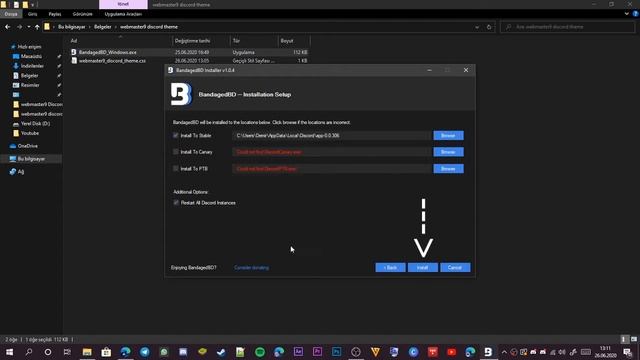The width and height of the screenshot is (640, 360).
Task: Browse for the PTB install location
Action: (x=448, y=169)
